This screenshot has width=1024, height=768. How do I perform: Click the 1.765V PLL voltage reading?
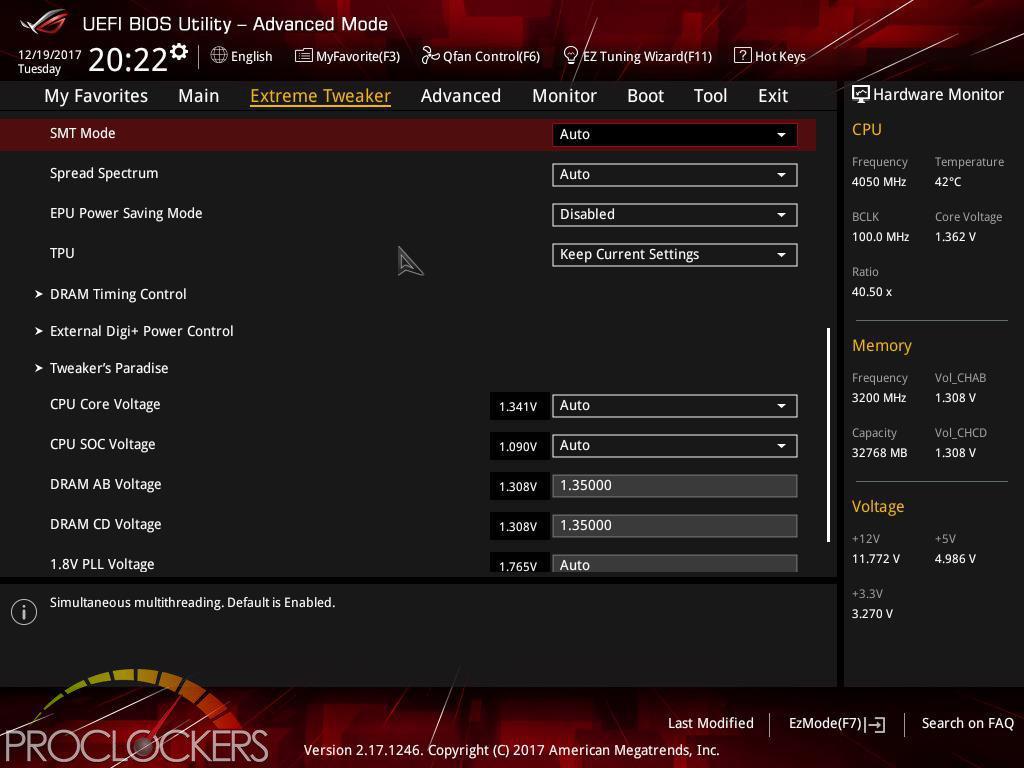(x=519, y=564)
